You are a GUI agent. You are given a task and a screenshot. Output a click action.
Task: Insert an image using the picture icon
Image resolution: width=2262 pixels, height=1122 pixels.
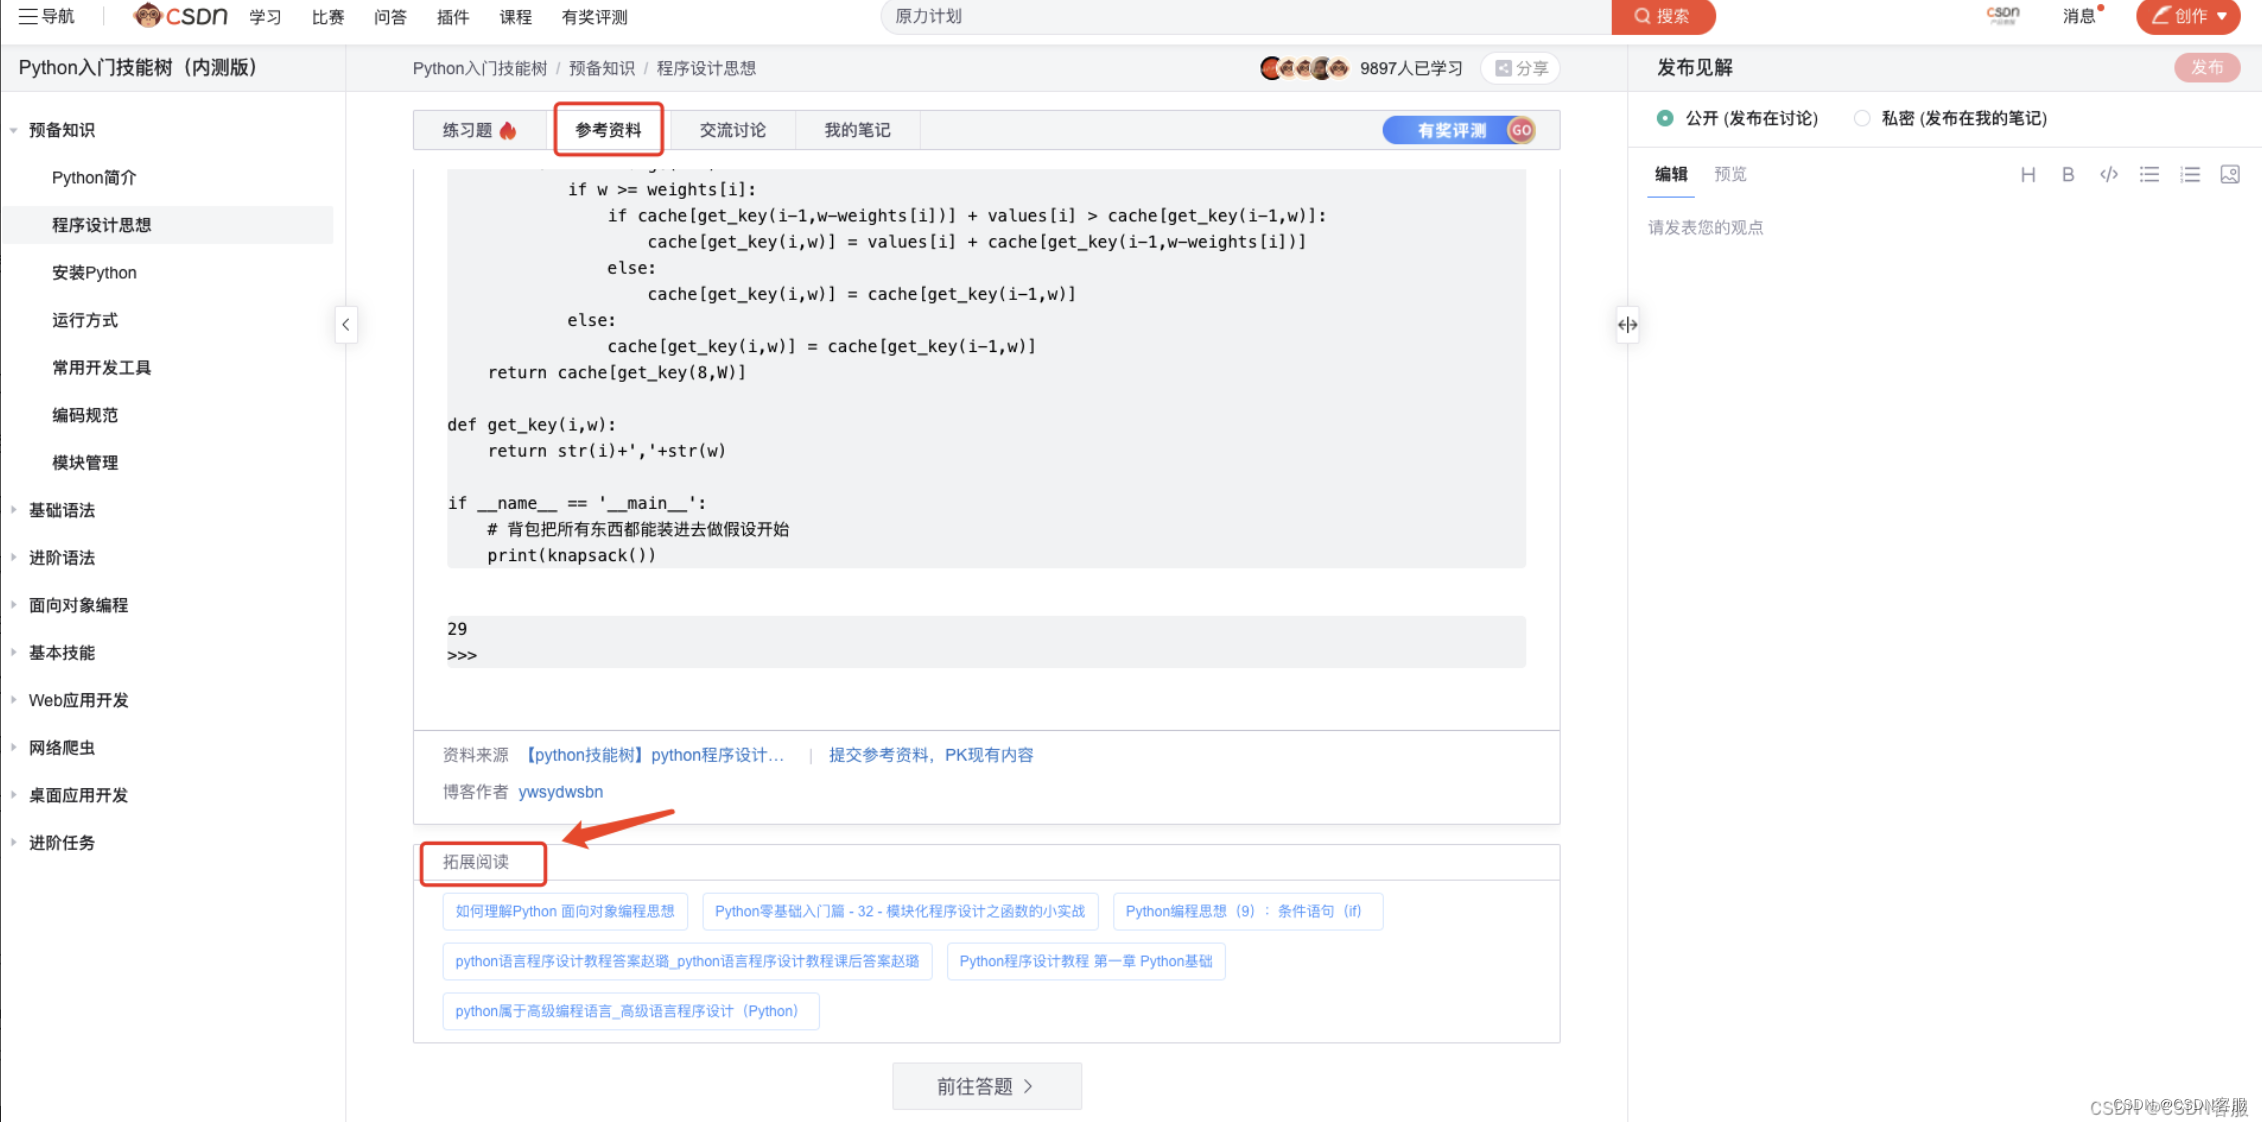tap(2230, 175)
